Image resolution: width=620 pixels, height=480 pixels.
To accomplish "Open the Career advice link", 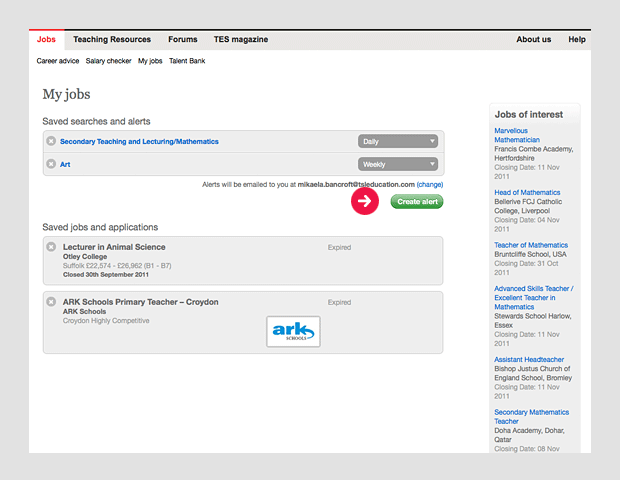I will tap(58, 61).
